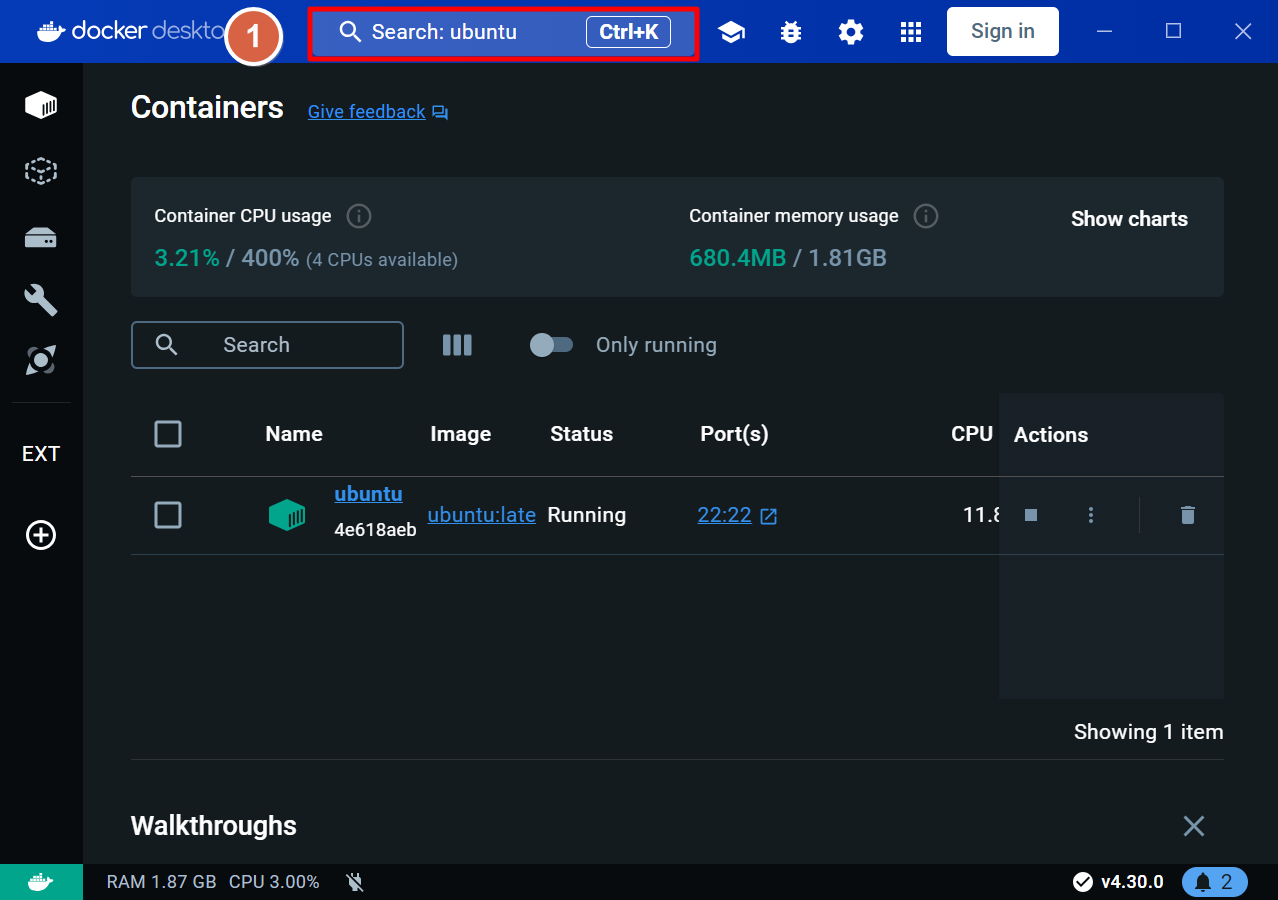The height and width of the screenshot is (900, 1278).
Task: Click the Walkthroughs heading
Action: click(x=214, y=826)
